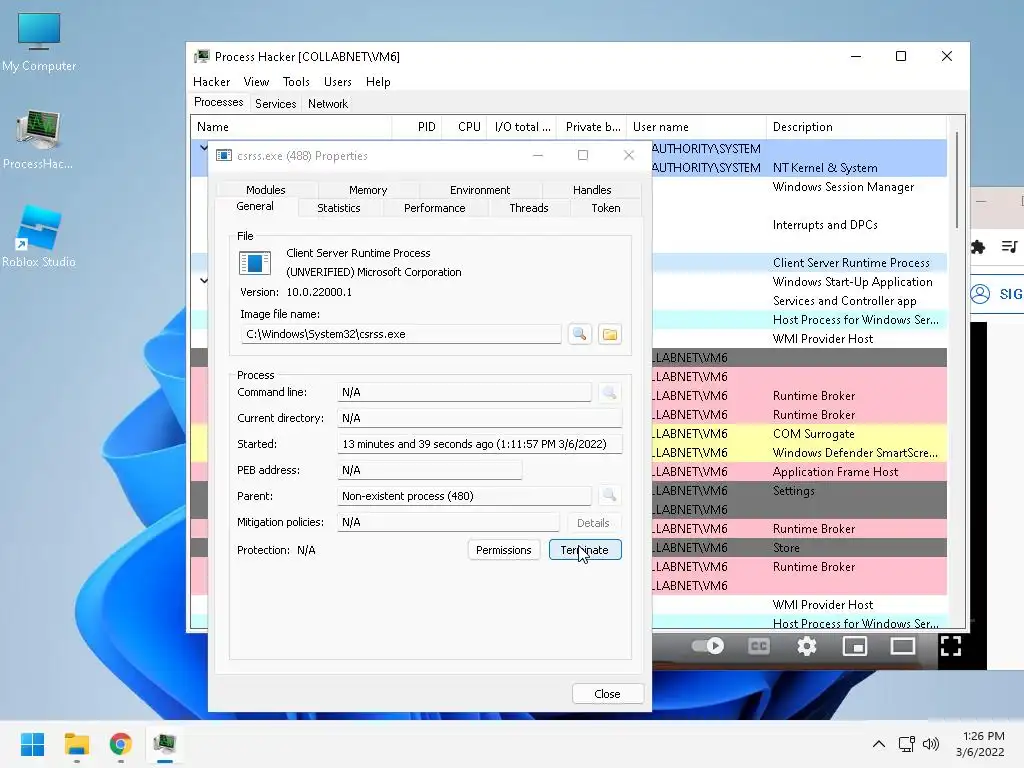Click the theater mode icon on video player
Screen dimensions: 1024x768
coord(903,647)
